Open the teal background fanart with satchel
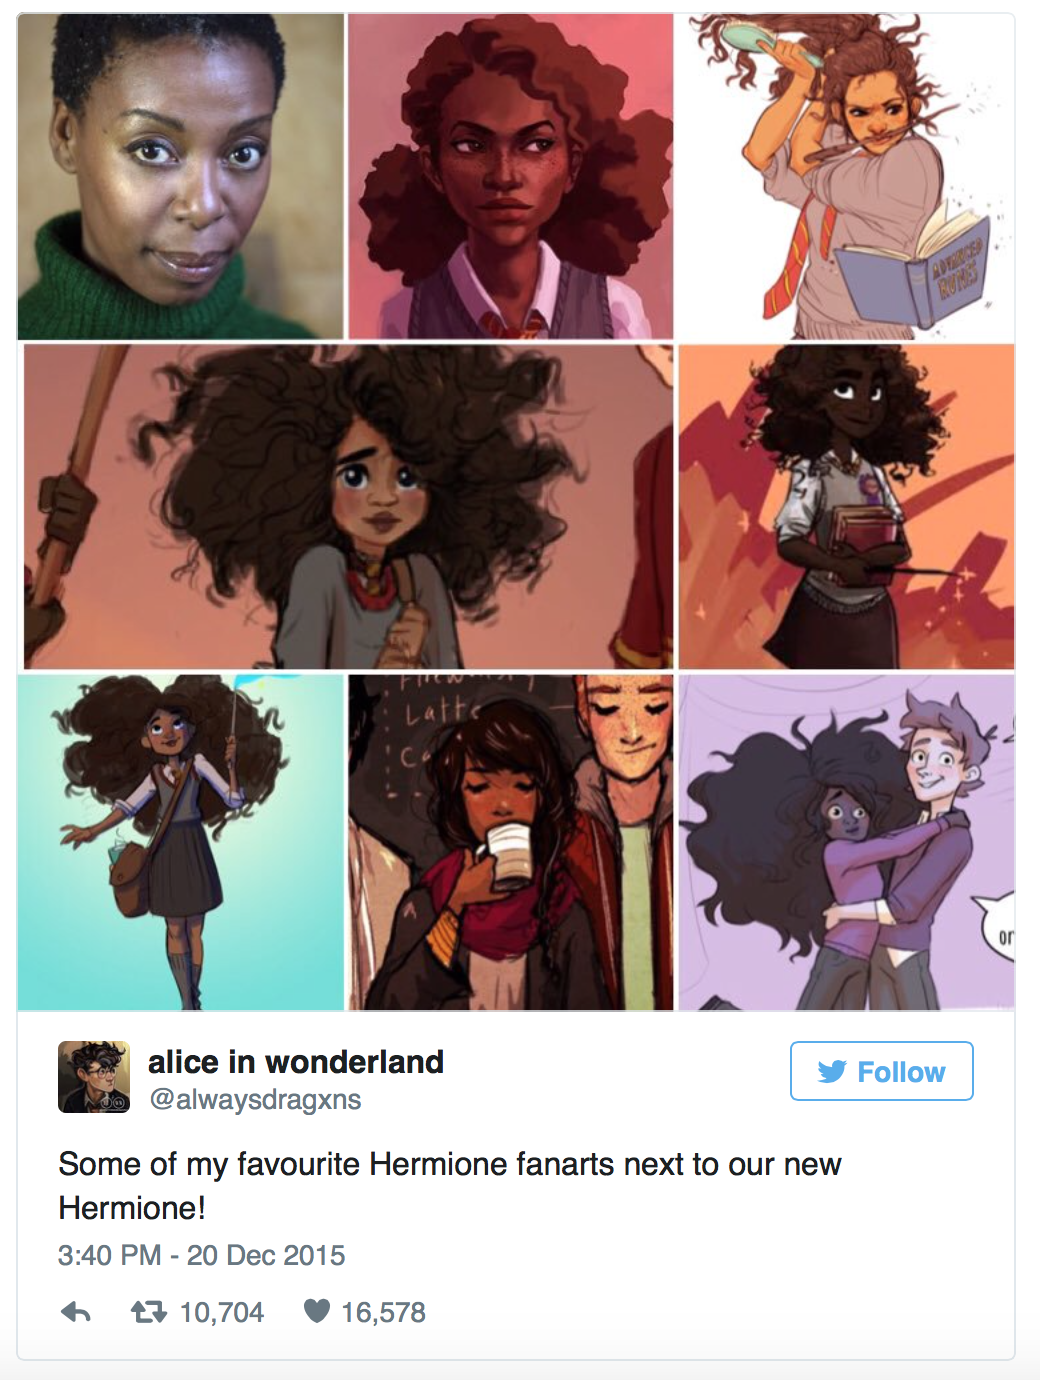The width and height of the screenshot is (1040, 1380). (180, 842)
